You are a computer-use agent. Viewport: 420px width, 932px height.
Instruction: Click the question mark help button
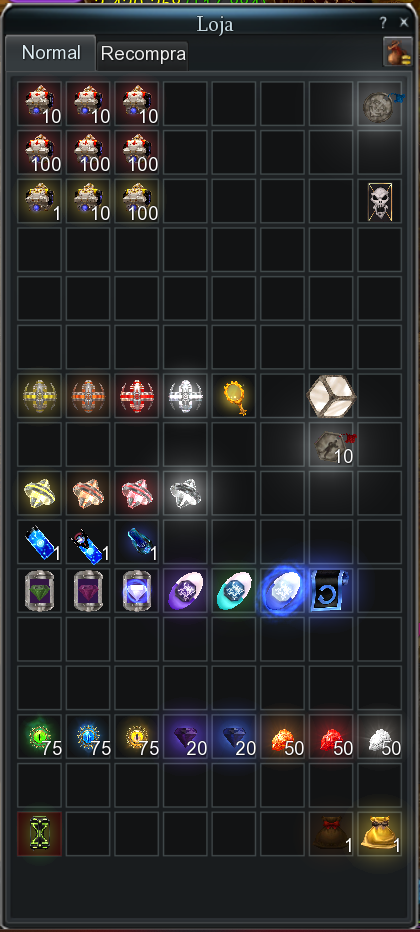pyautogui.click(x=383, y=23)
